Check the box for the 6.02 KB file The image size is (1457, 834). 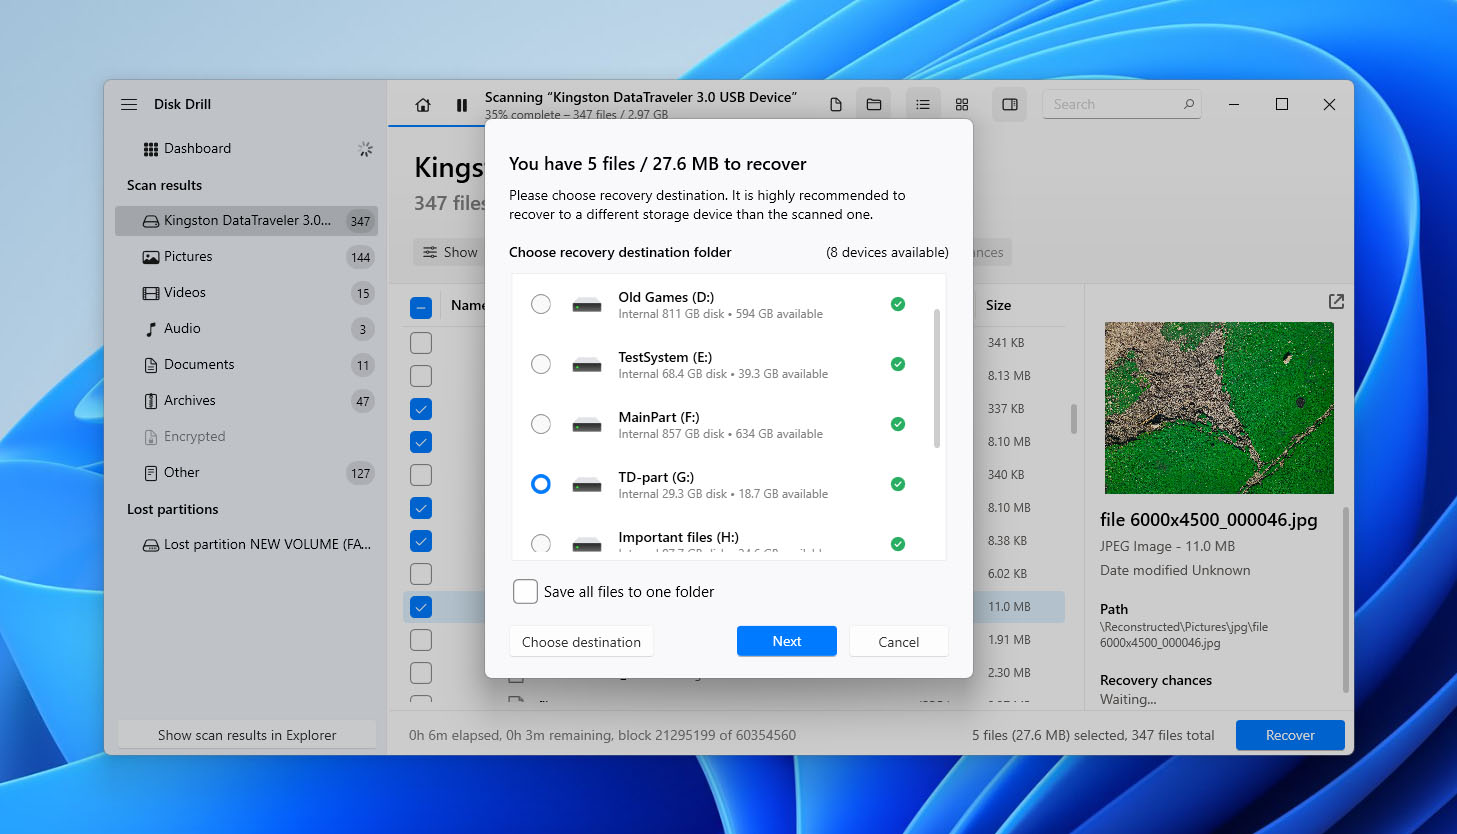coord(421,574)
